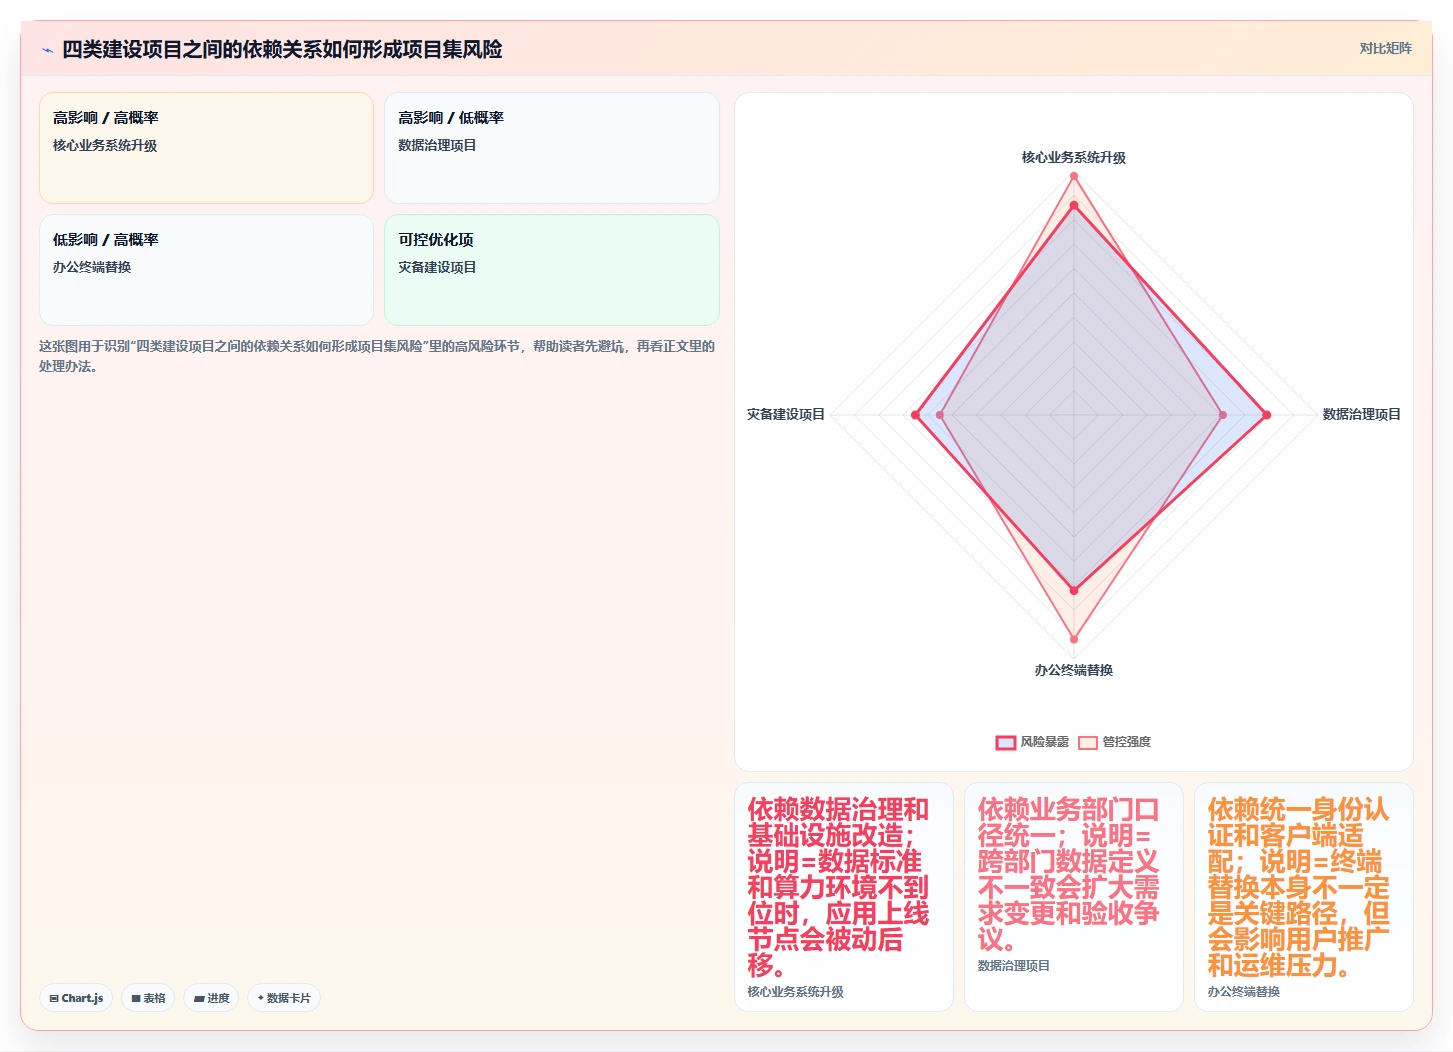Screen dimensions: 1453x1052
Task: Toggle the 风险暴露 legend swatch
Action: [x=1005, y=742]
